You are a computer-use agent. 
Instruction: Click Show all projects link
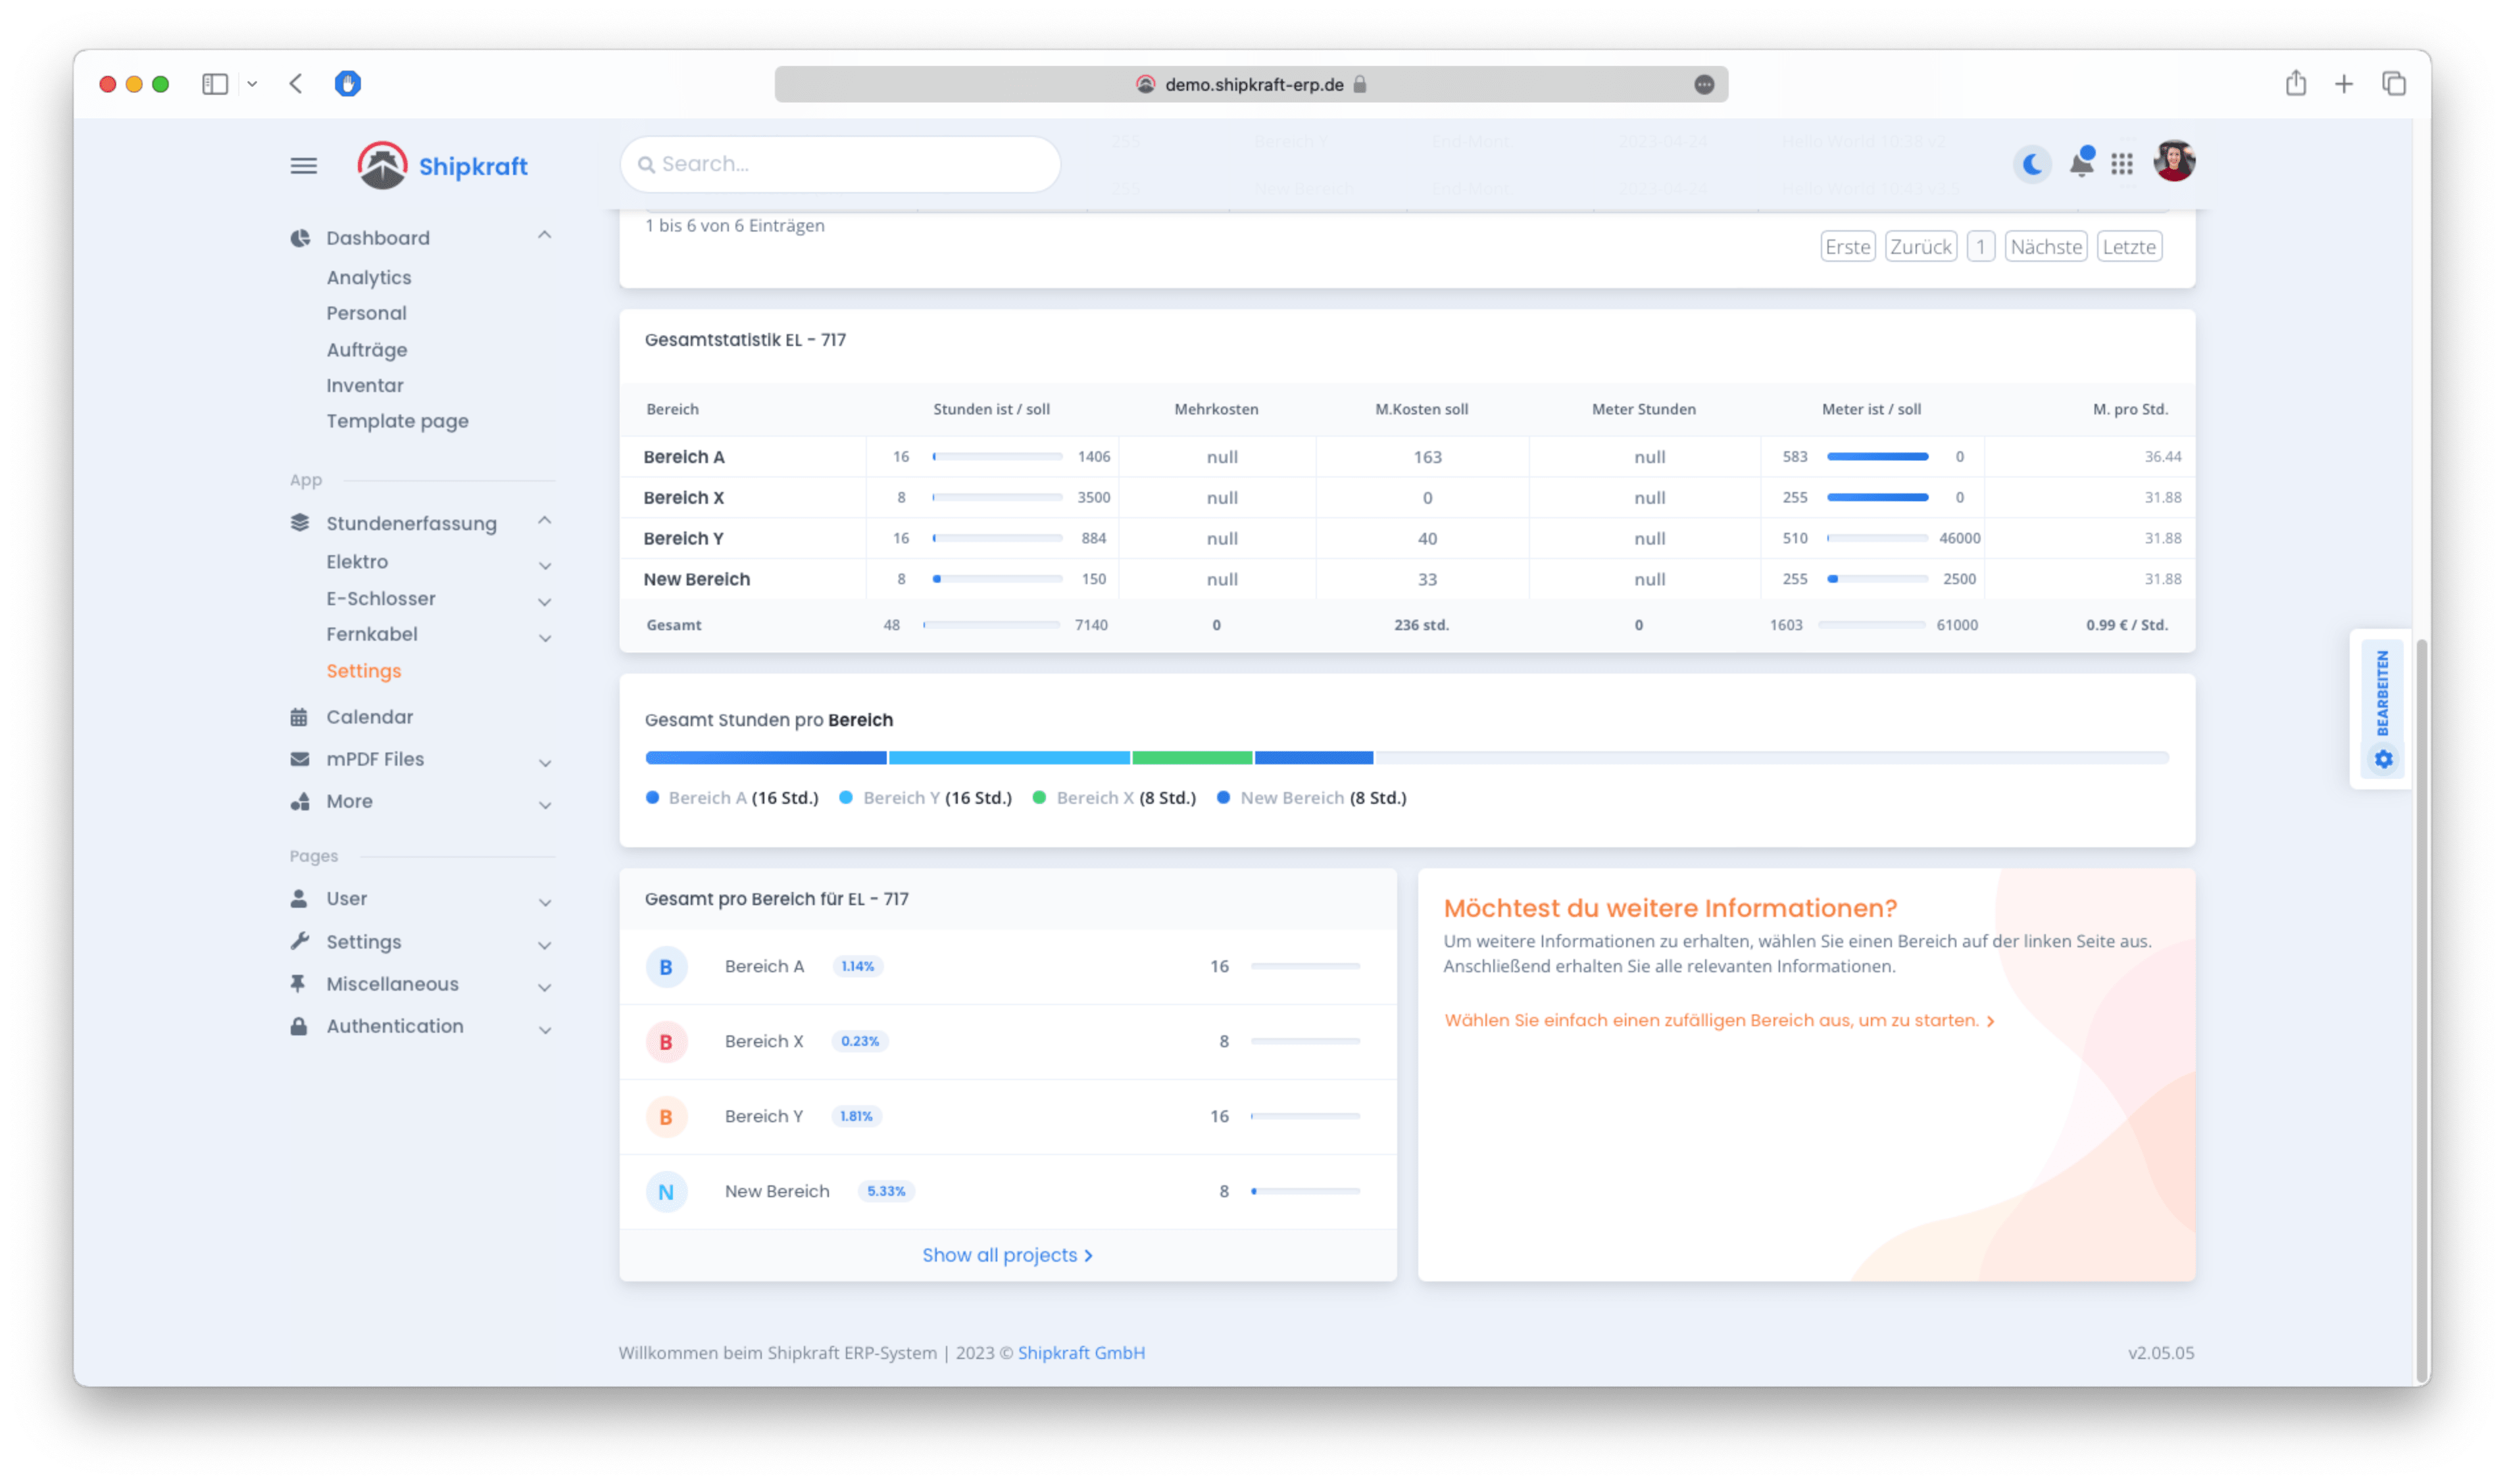click(x=1008, y=1255)
